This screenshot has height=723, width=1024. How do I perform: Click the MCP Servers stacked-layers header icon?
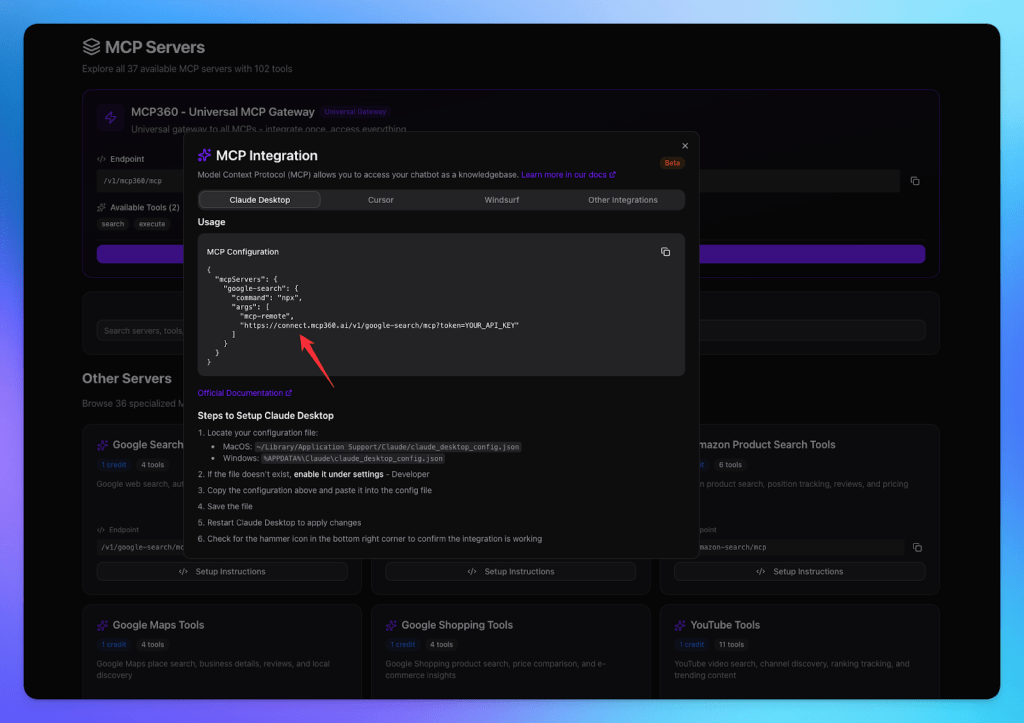92,46
